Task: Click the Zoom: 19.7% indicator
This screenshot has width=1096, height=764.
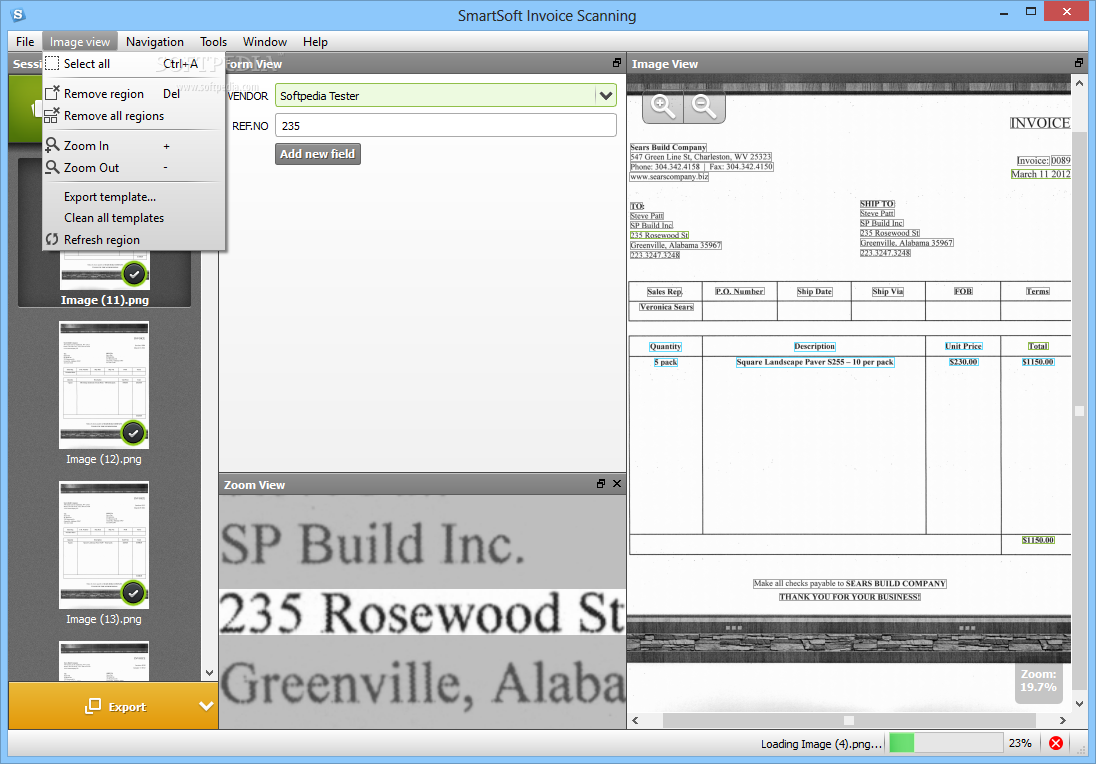Action: 1038,681
